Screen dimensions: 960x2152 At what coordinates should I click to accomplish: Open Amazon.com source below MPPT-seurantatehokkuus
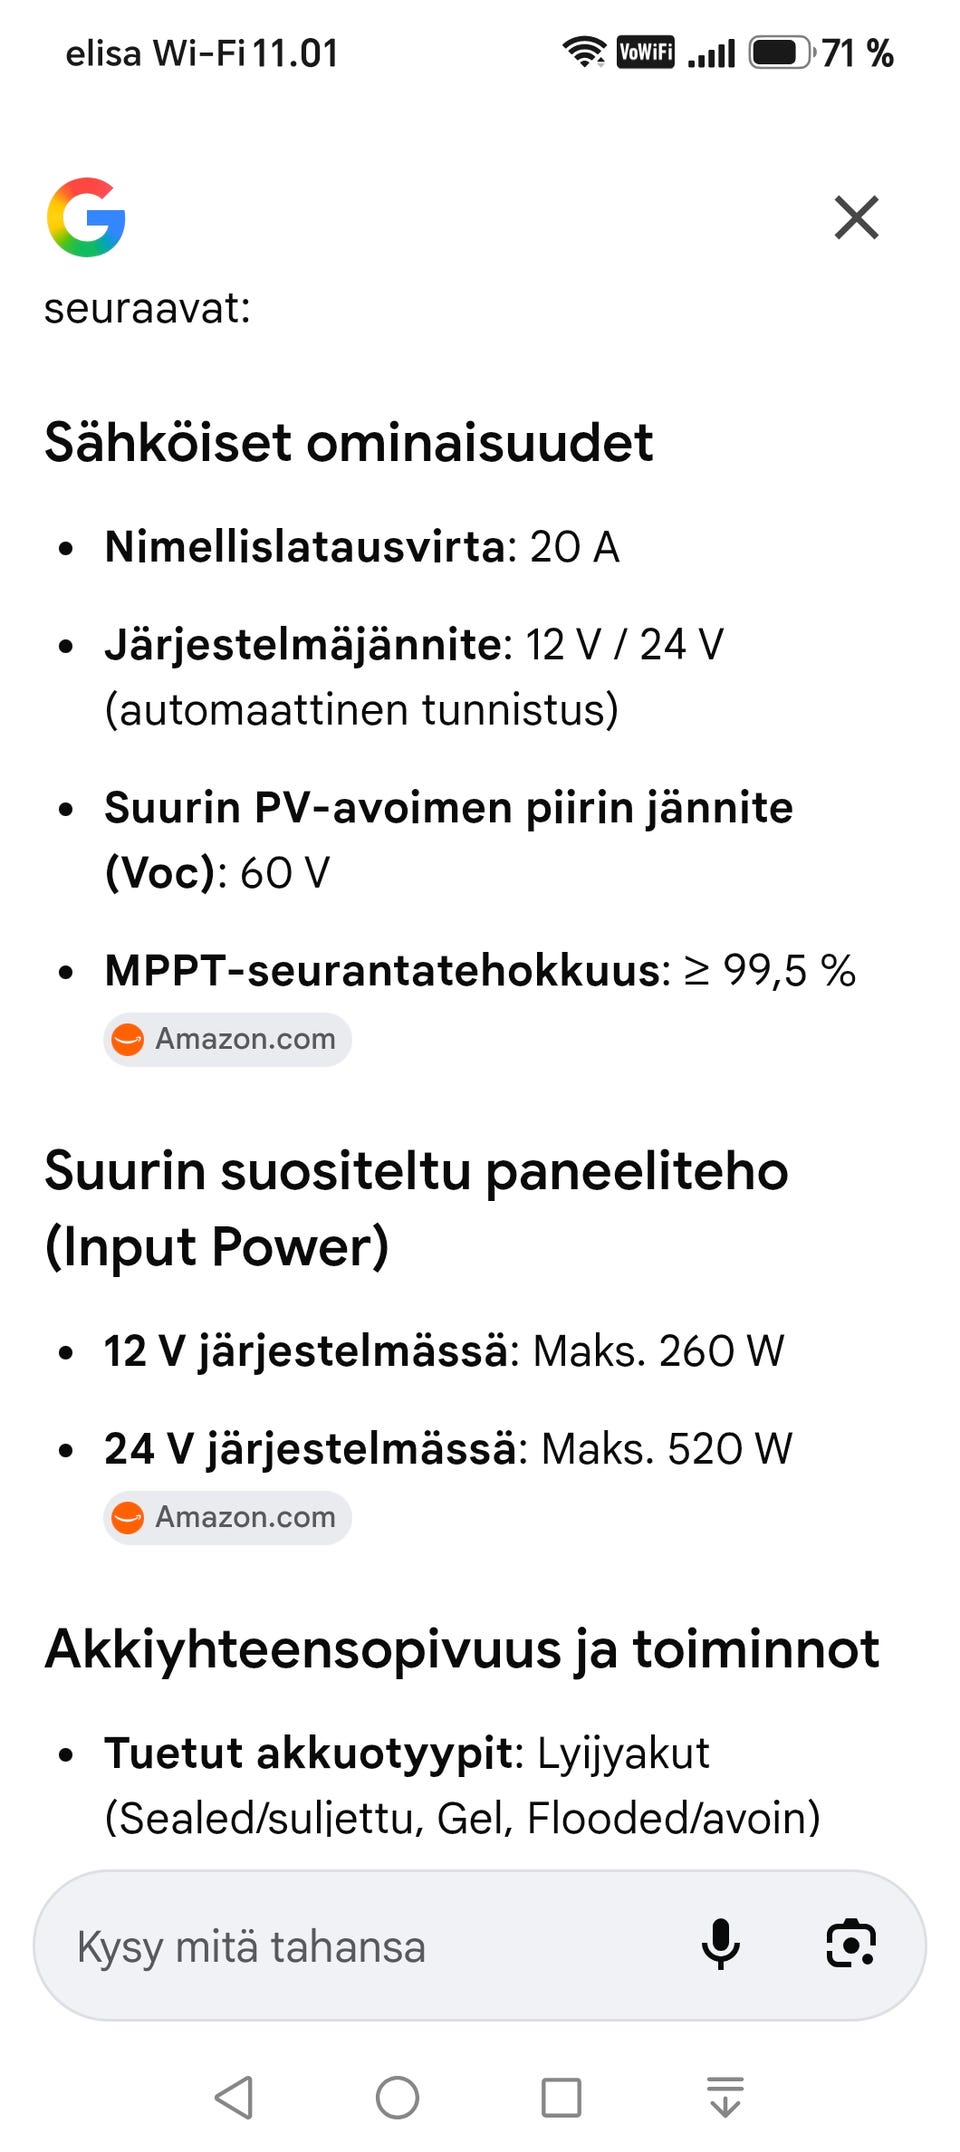(227, 1039)
